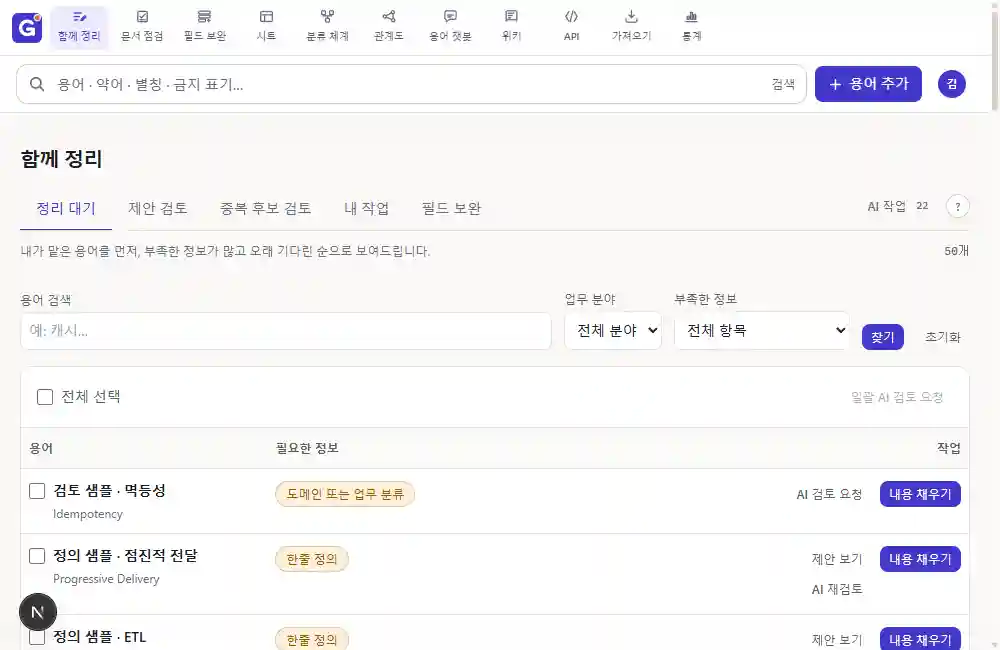Click AI 검토 요청 for 멱등성

click(x=829, y=494)
